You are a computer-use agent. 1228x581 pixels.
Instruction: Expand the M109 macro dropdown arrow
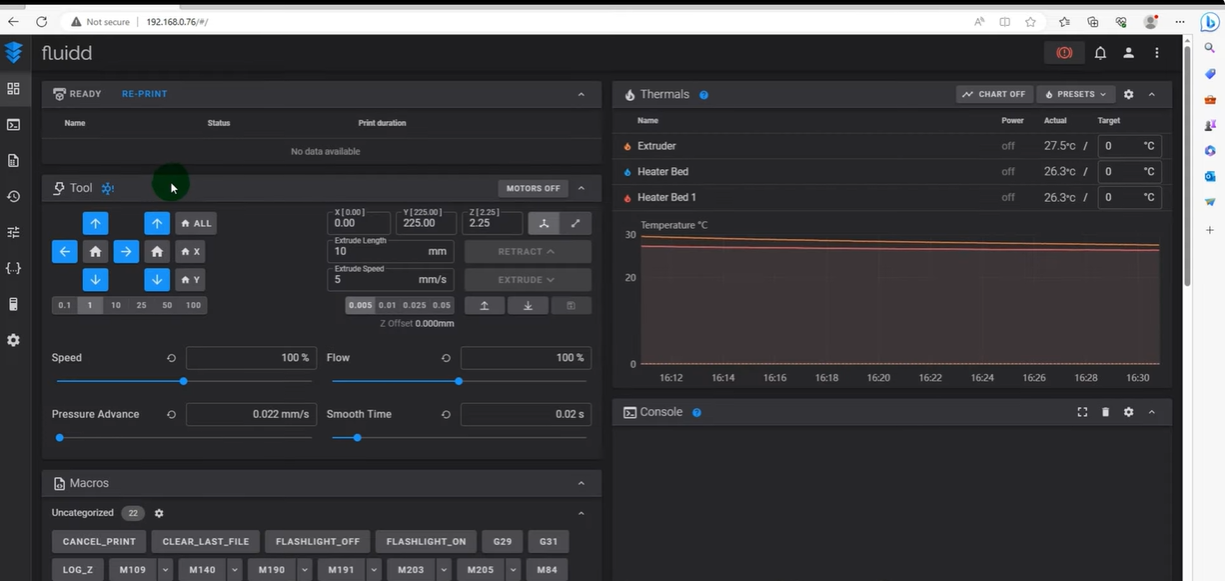166,570
